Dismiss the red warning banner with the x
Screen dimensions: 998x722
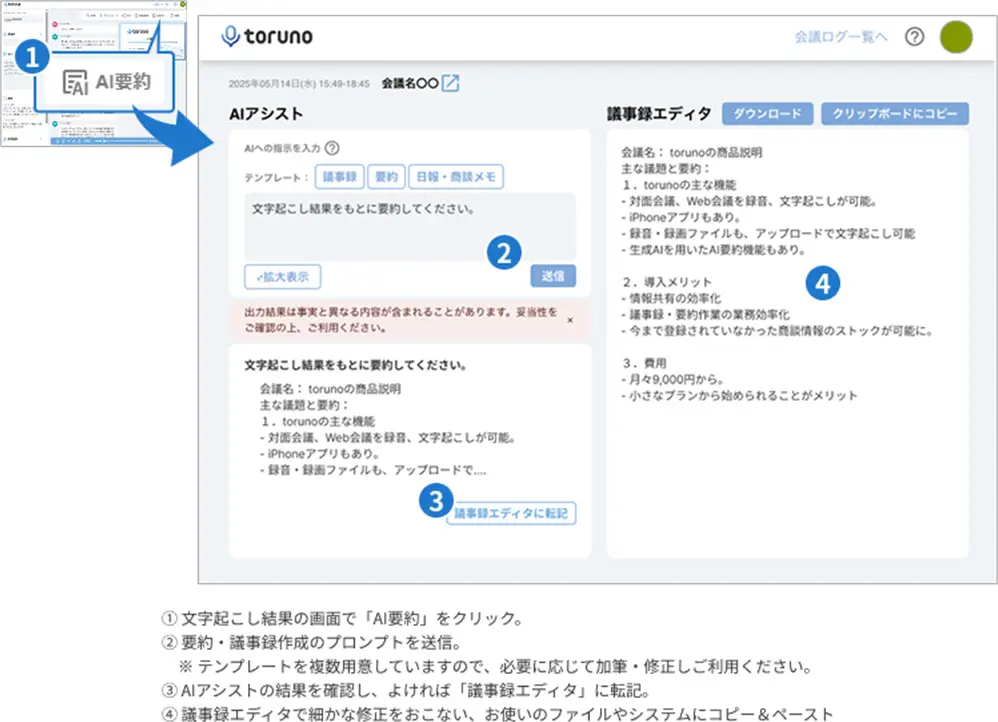pyautogui.click(x=570, y=320)
